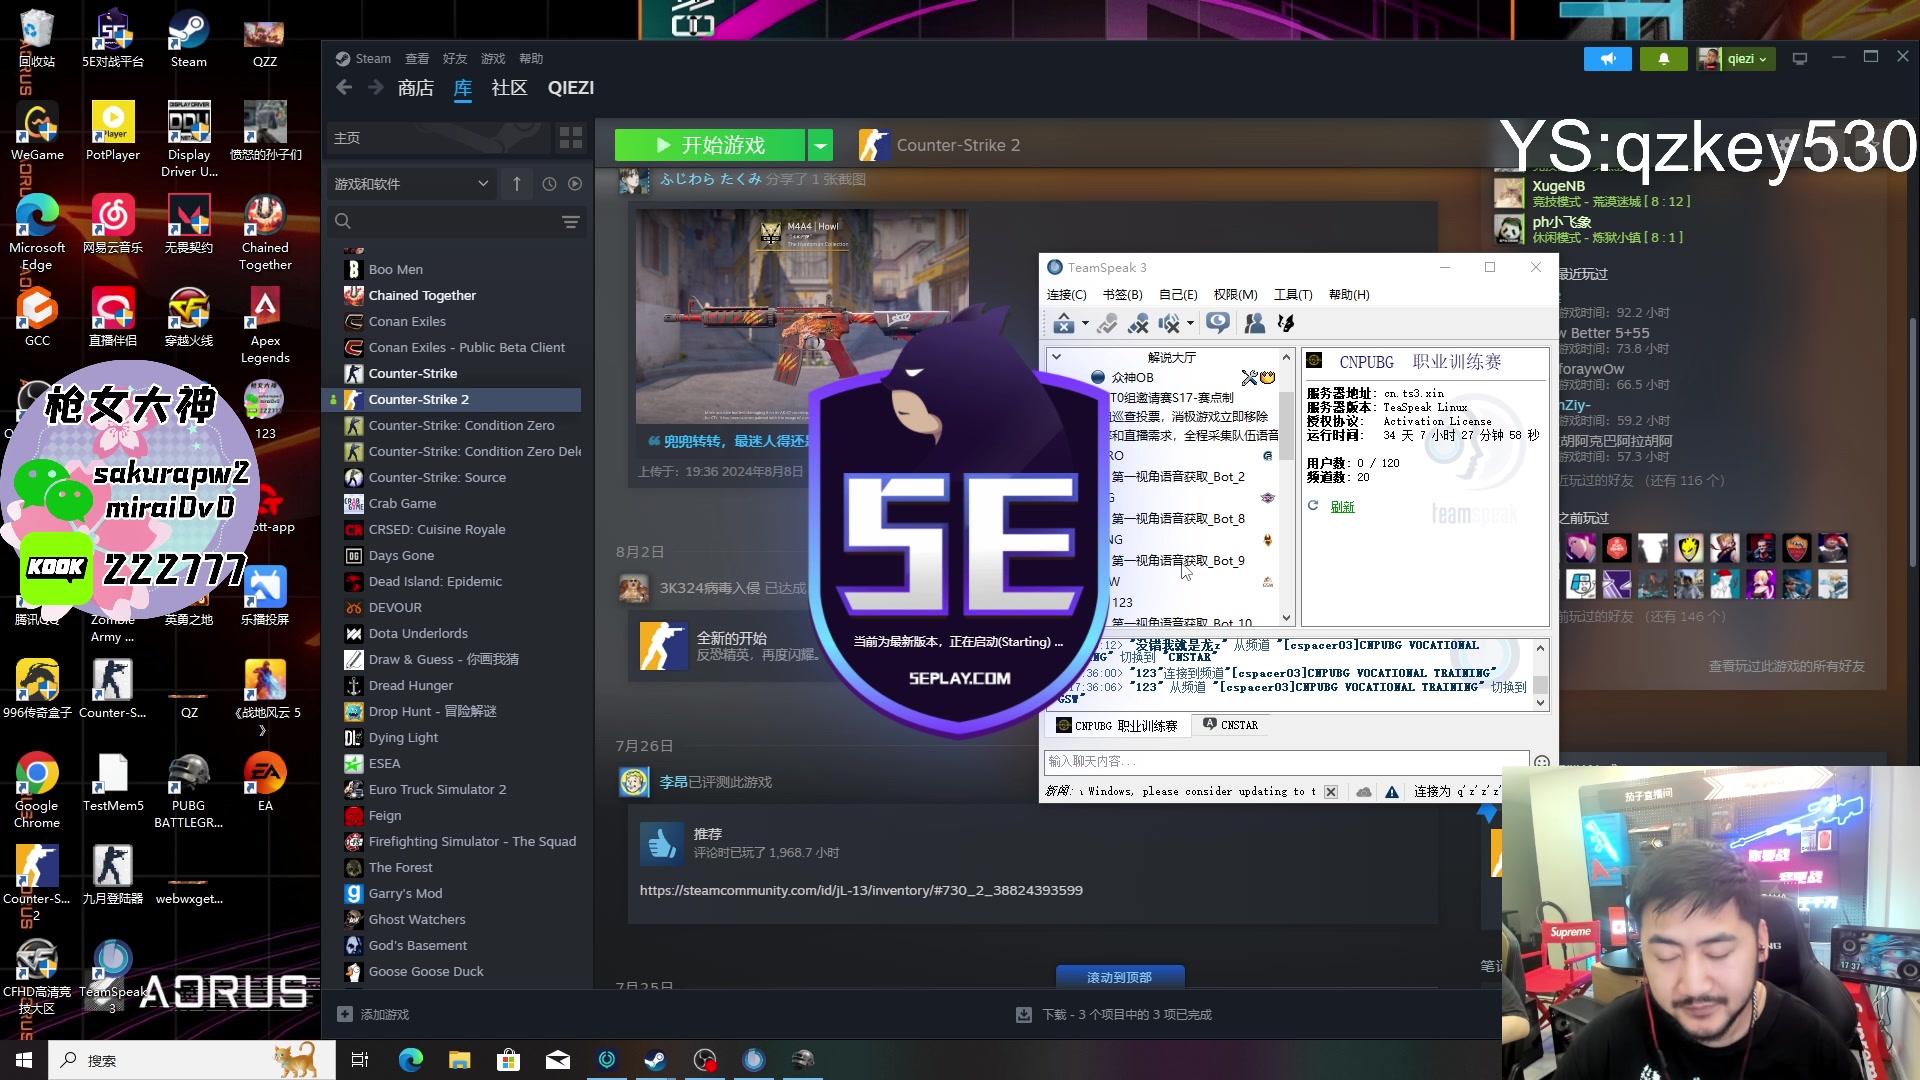
Task: Open the 连接(C) menu in TeamSpeak
Action: click(x=1066, y=294)
